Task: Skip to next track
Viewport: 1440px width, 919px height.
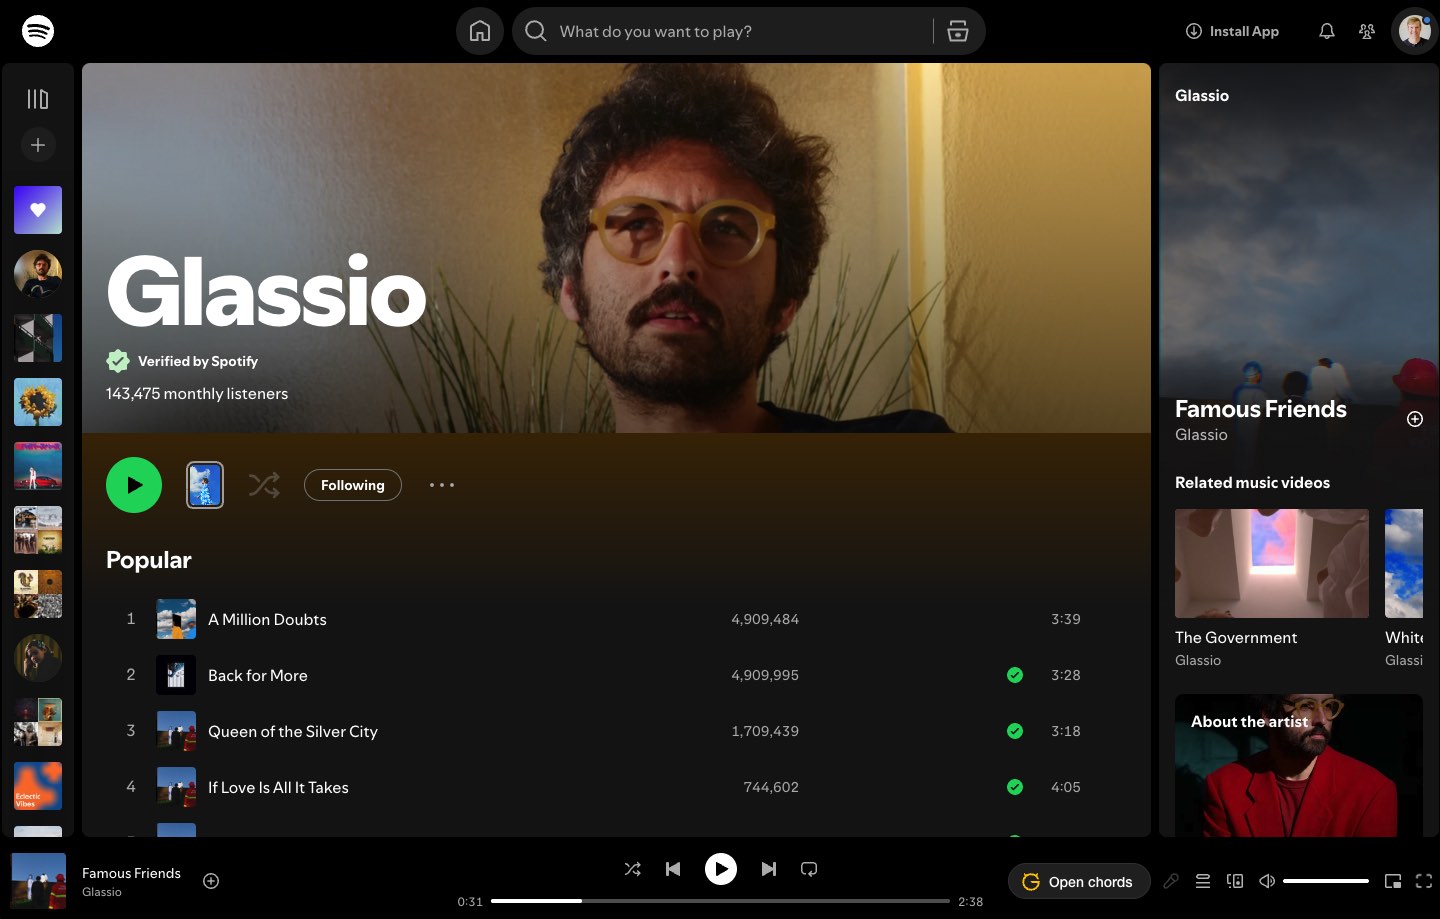Action: tap(768, 869)
